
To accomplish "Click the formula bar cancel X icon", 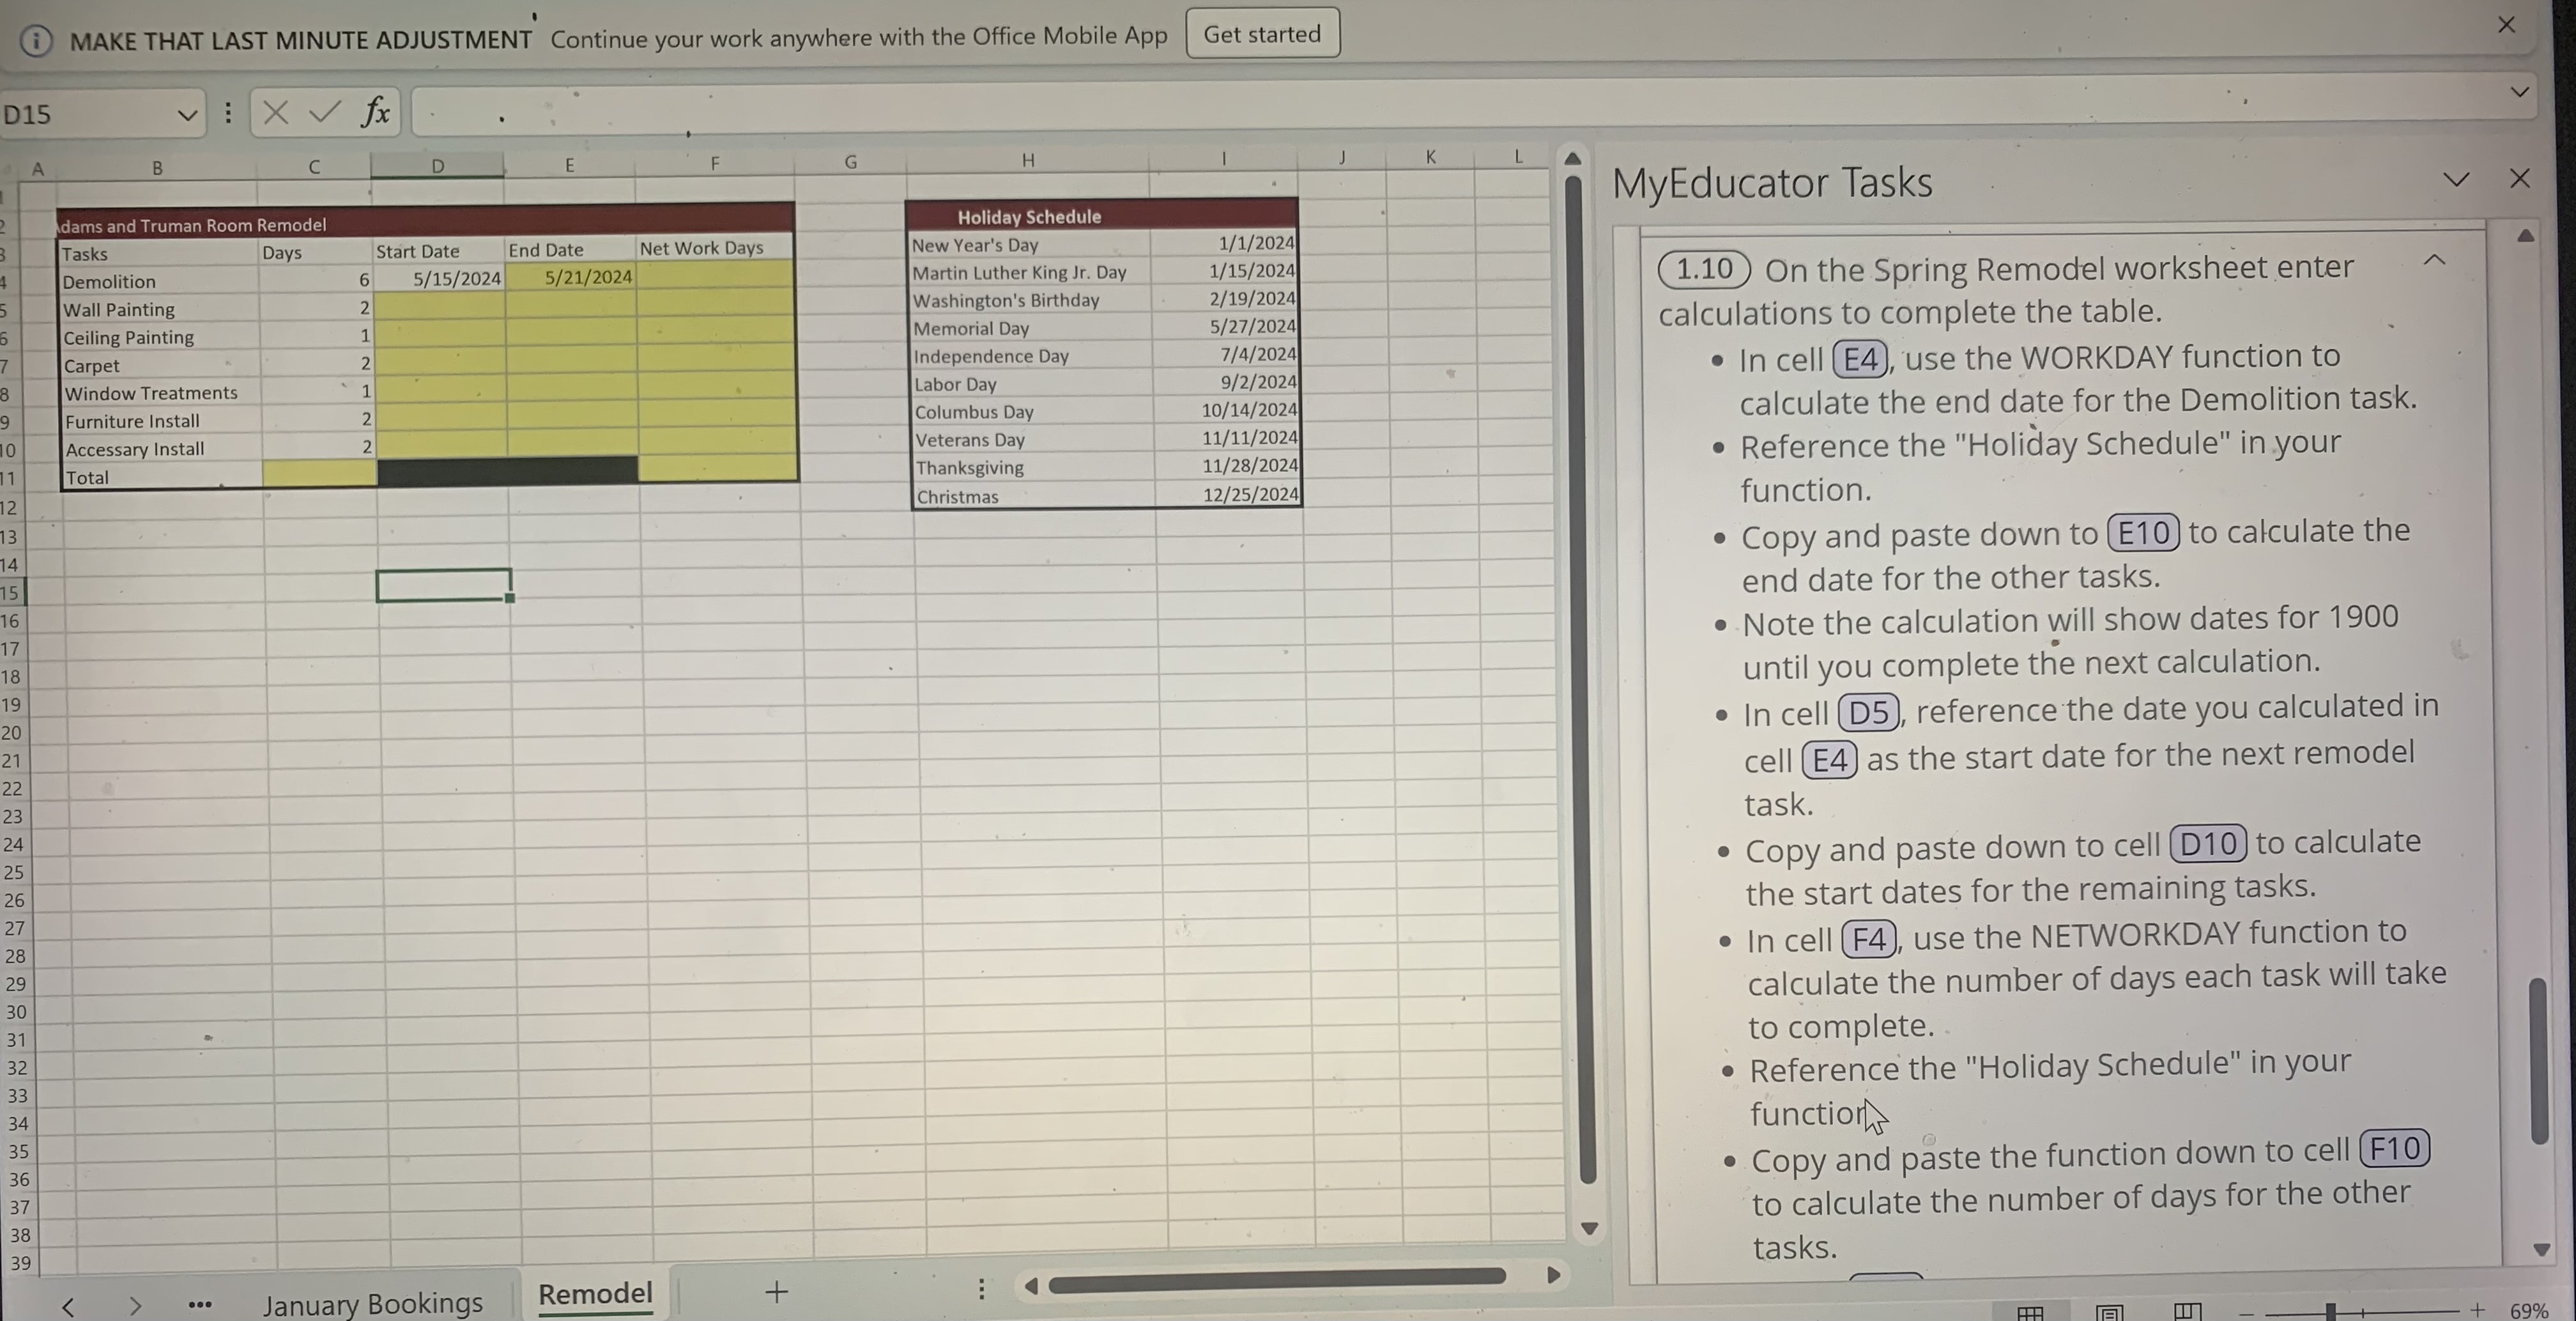I will [x=276, y=113].
